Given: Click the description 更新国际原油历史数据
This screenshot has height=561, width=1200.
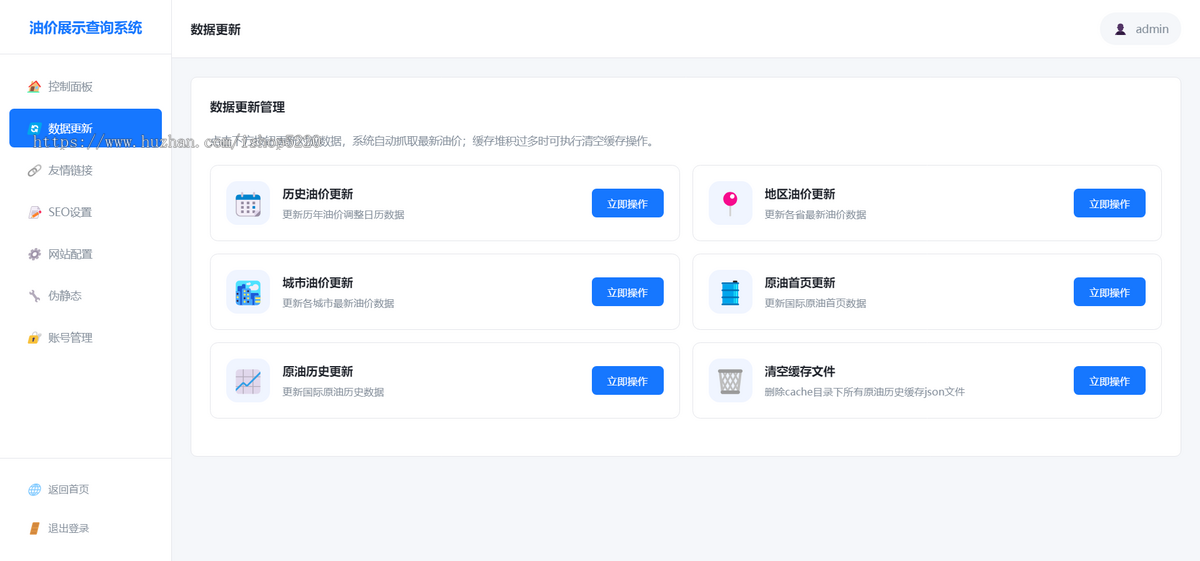Looking at the screenshot, I should [x=333, y=392].
